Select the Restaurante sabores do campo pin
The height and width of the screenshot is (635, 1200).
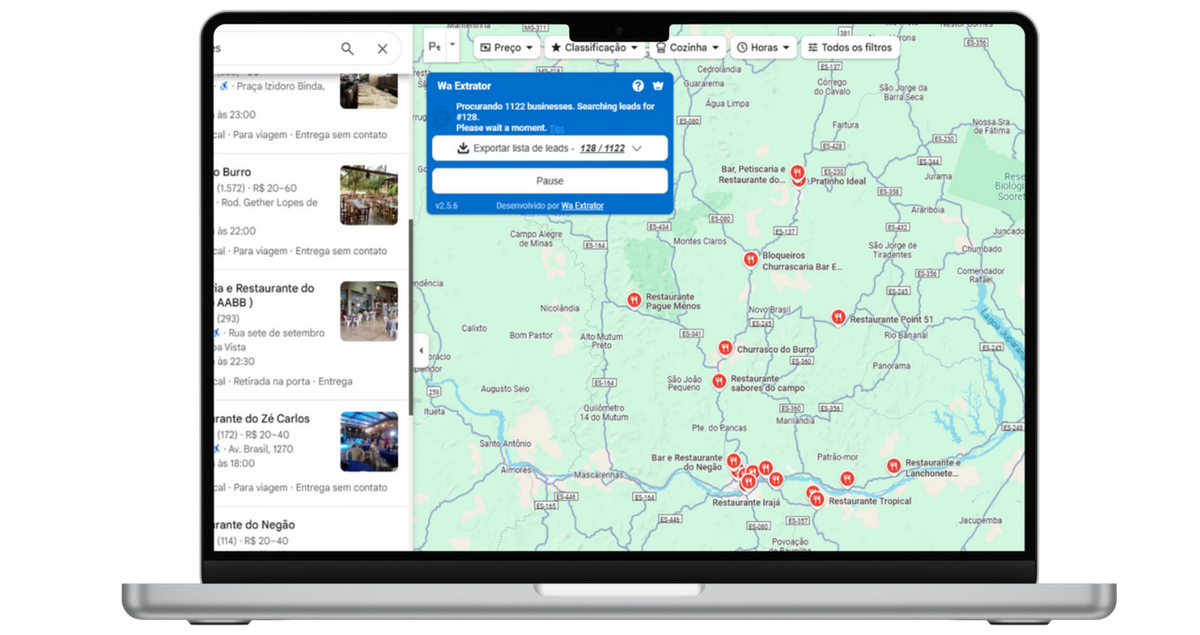719,381
